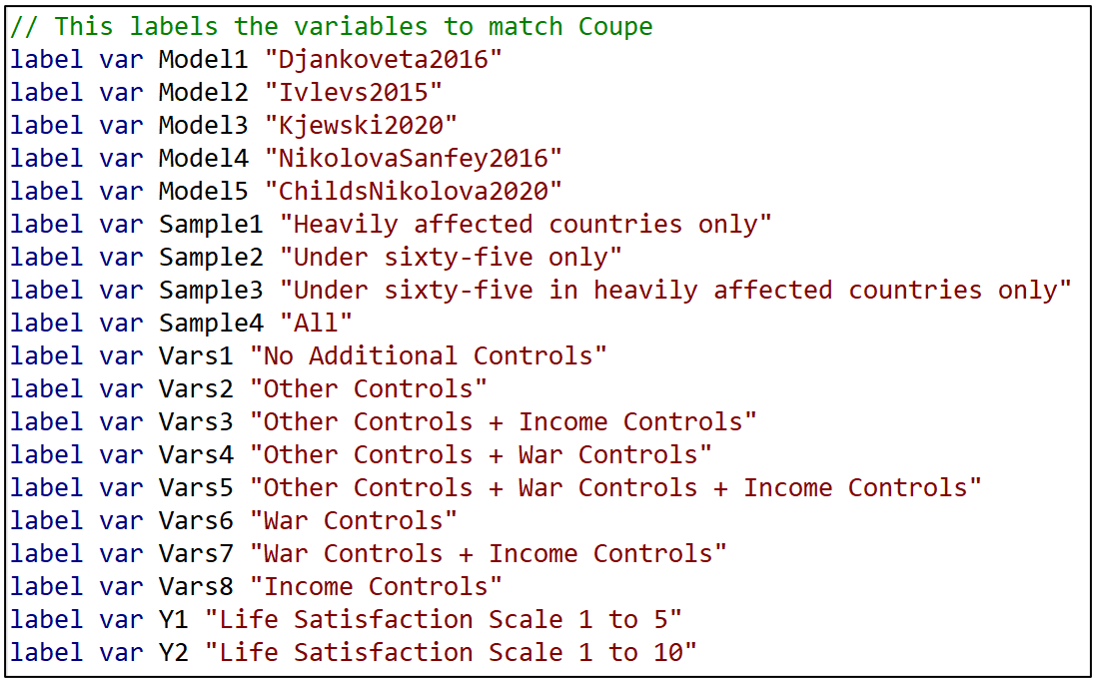Image resolution: width=1094 pixels, height=680 pixels.
Task: Click "Life Satisfaction Scale 1 to 10" string
Action: [x=450, y=653]
